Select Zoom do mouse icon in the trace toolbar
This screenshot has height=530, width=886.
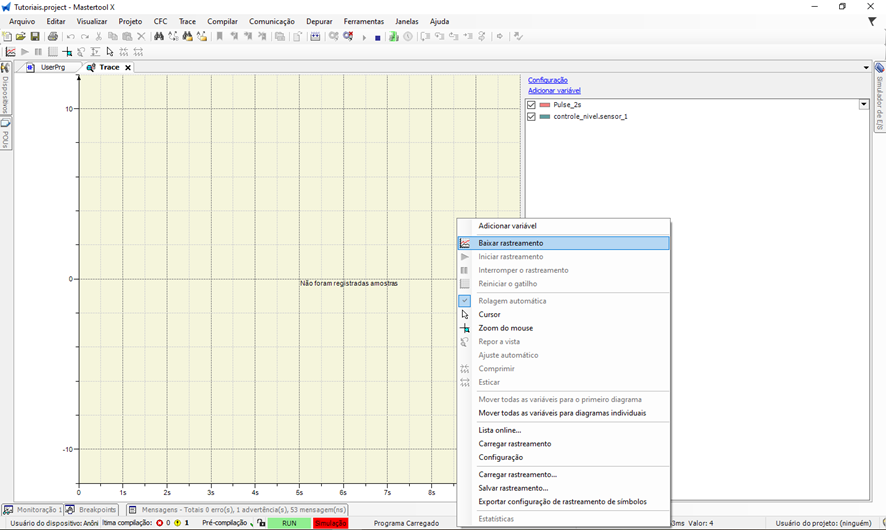[x=67, y=52]
